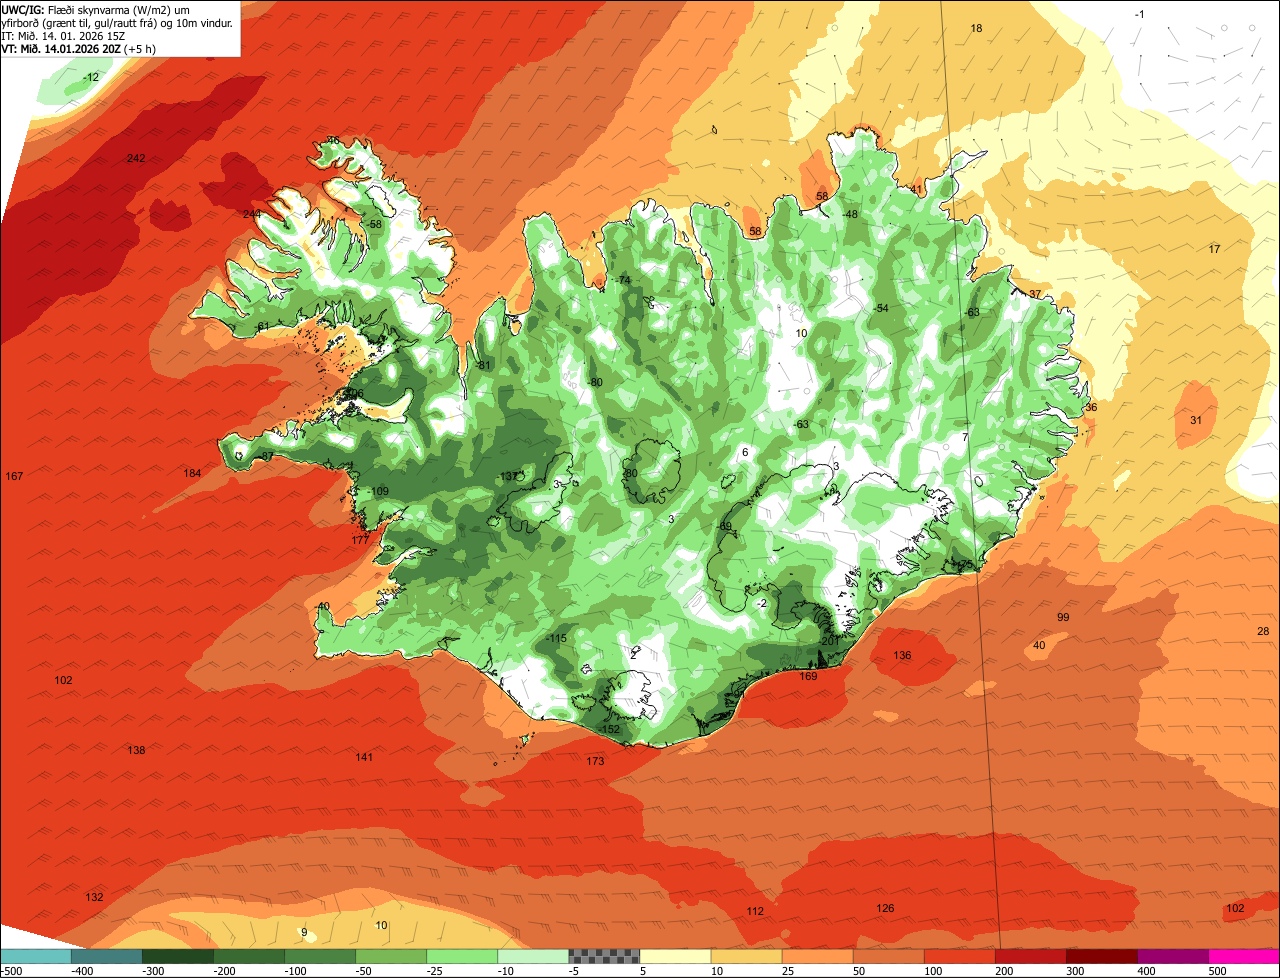Image resolution: width=1280 pixels, height=978 pixels.
Task: Click the map value 184
Action: pyautogui.click(x=193, y=472)
